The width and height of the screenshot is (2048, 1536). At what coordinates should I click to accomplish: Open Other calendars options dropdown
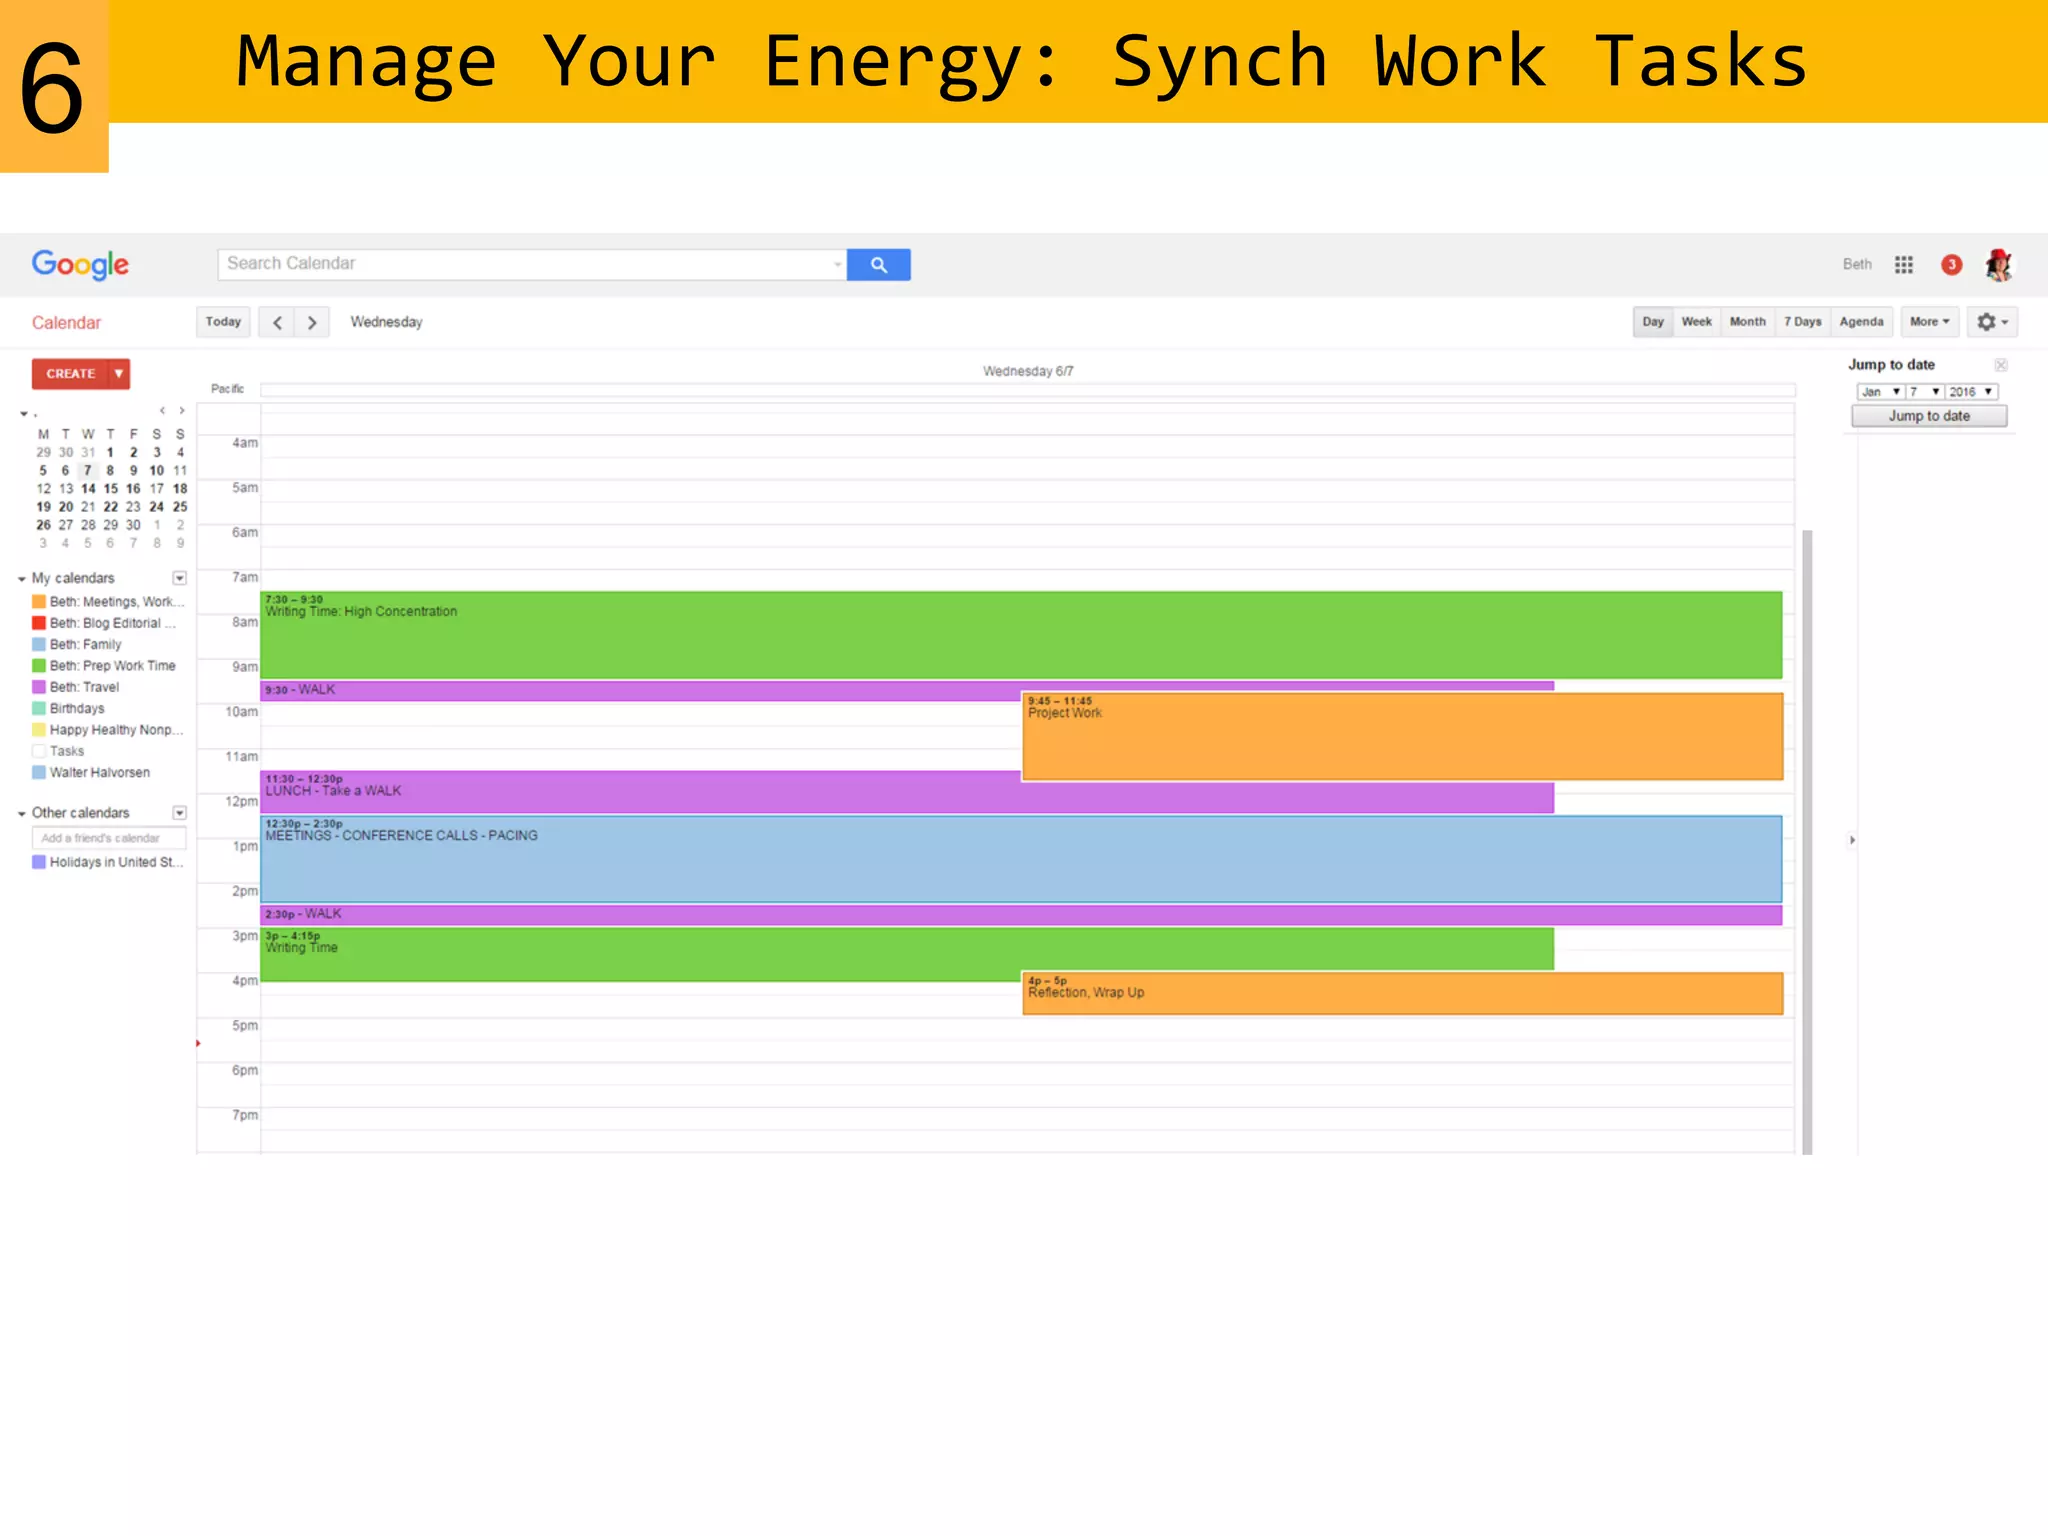point(180,813)
